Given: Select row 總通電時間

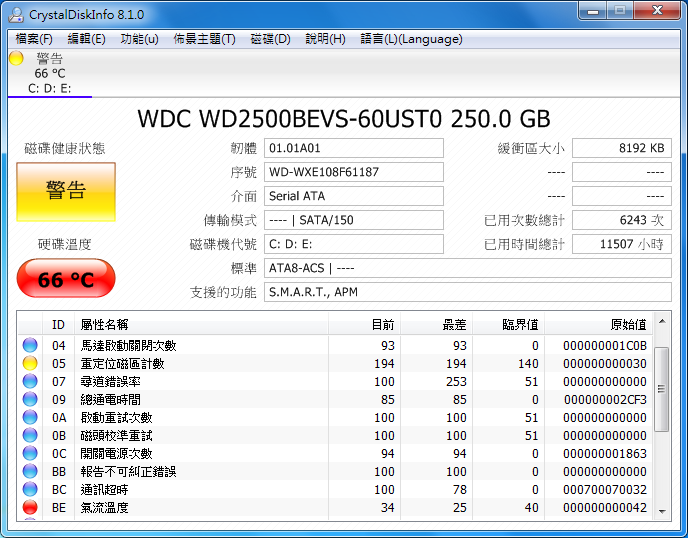Looking at the screenshot, I should pyautogui.click(x=335, y=399).
